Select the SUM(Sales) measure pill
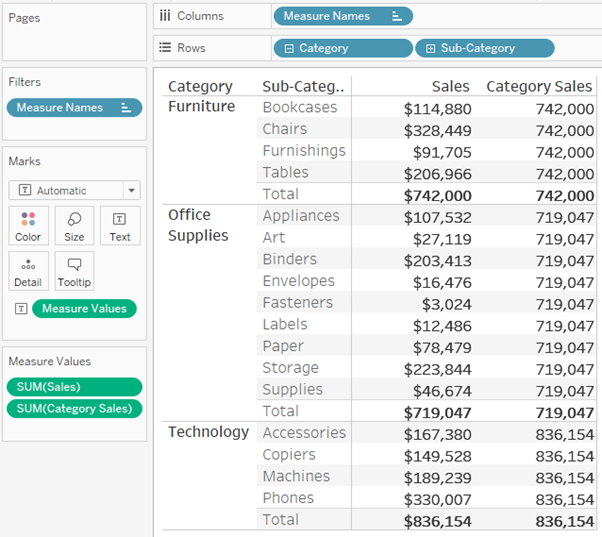Image resolution: width=602 pixels, height=537 pixels. point(74,387)
